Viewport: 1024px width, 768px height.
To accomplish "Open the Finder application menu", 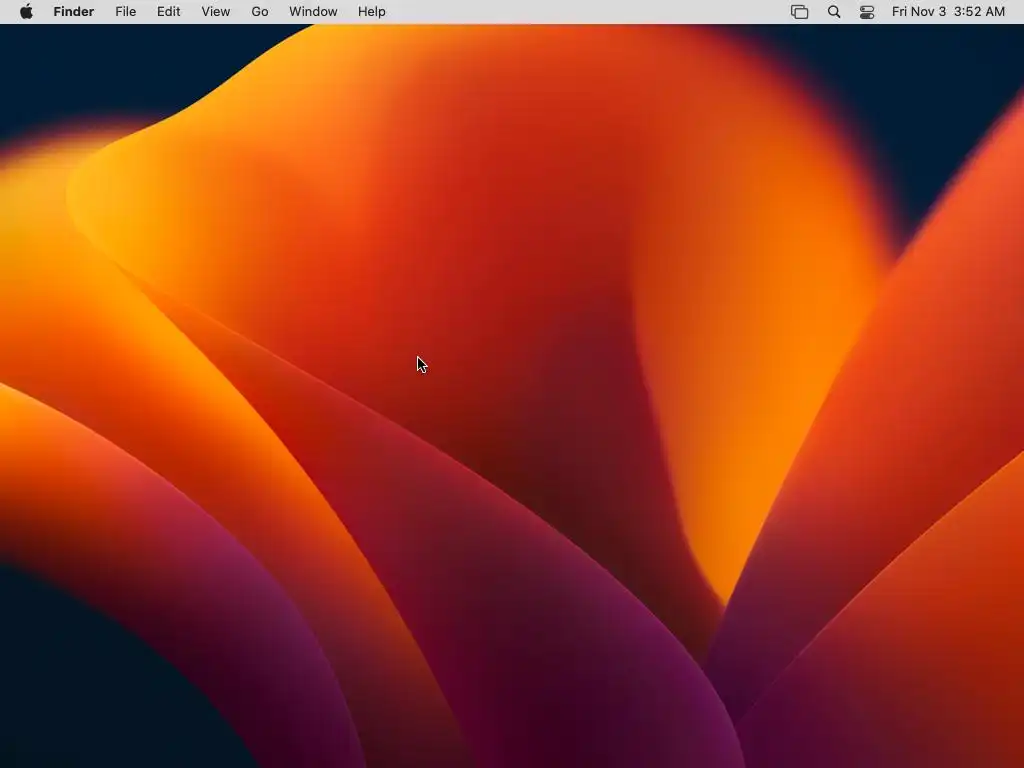I will [x=74, y=12].
